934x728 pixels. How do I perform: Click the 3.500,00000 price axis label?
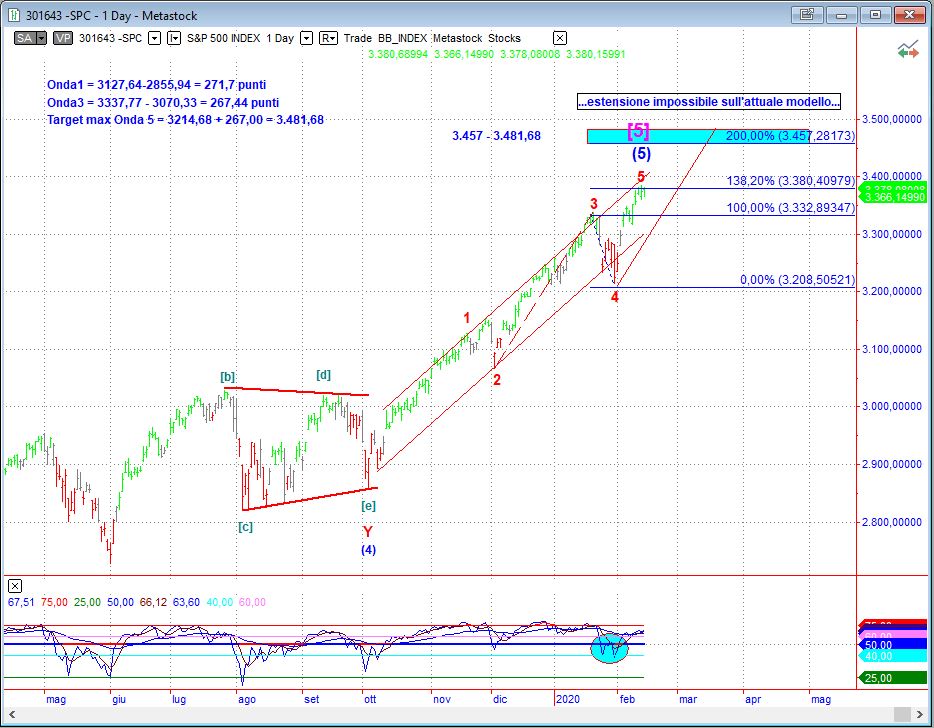click(x=892, y=120)
